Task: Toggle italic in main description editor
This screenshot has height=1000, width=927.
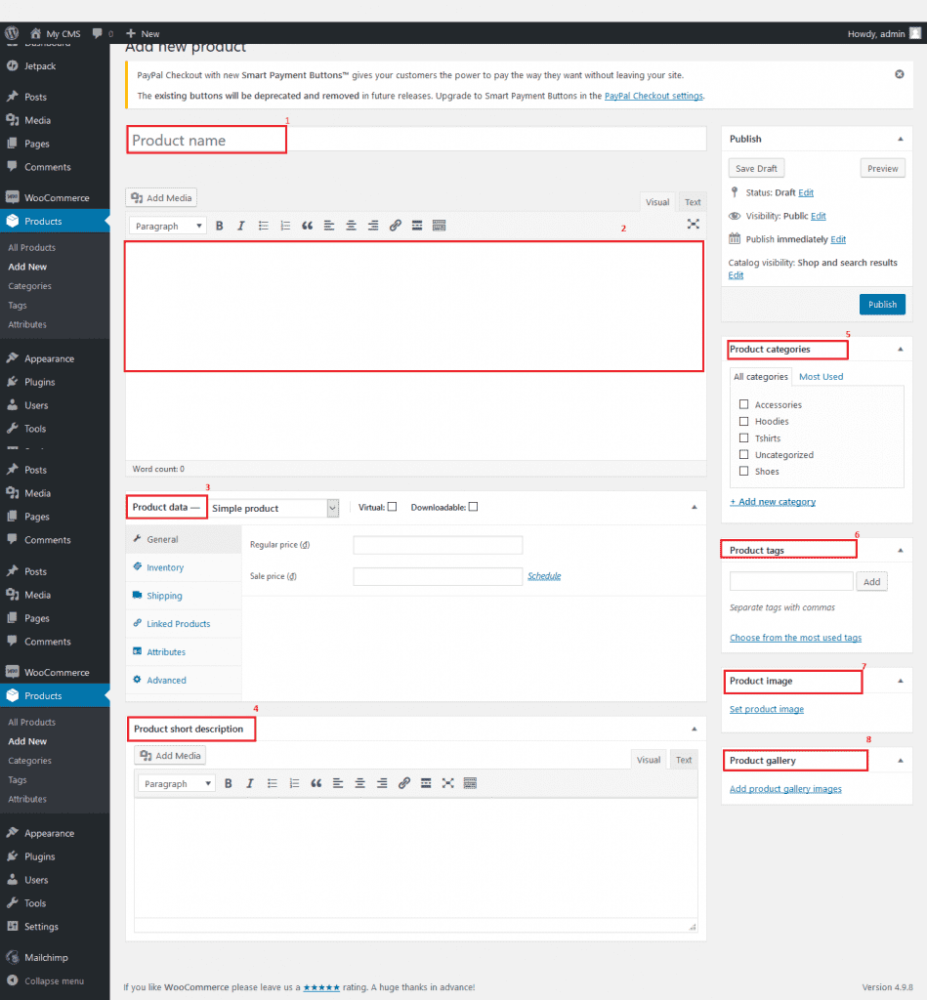Action: tap(241, 226)
